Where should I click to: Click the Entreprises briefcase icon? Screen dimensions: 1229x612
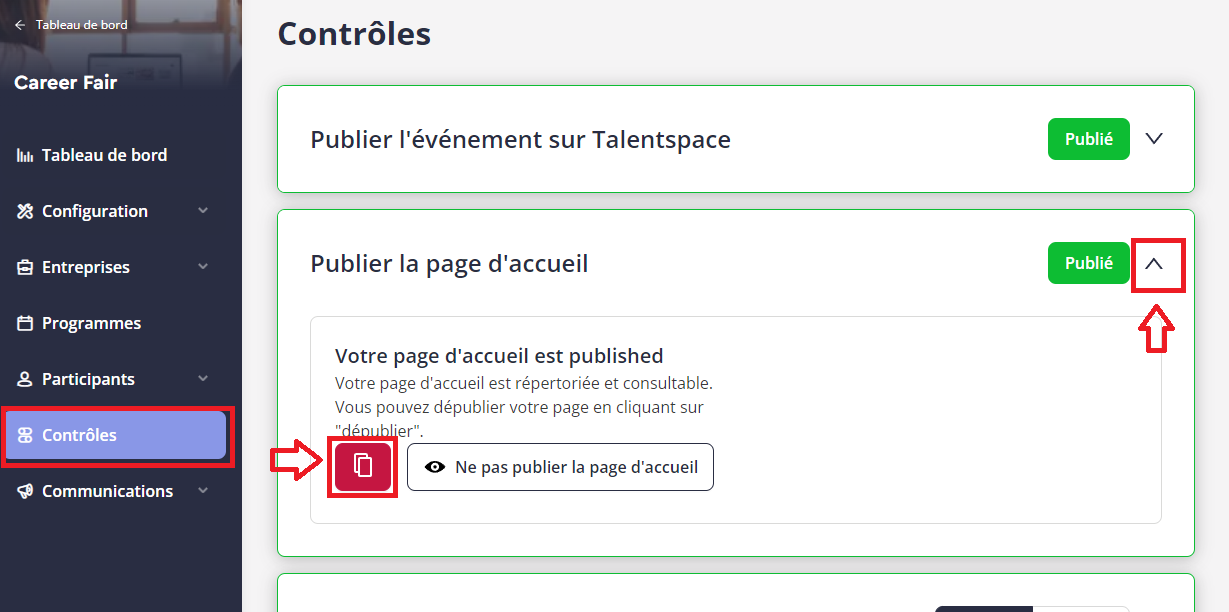coord(25,267)
